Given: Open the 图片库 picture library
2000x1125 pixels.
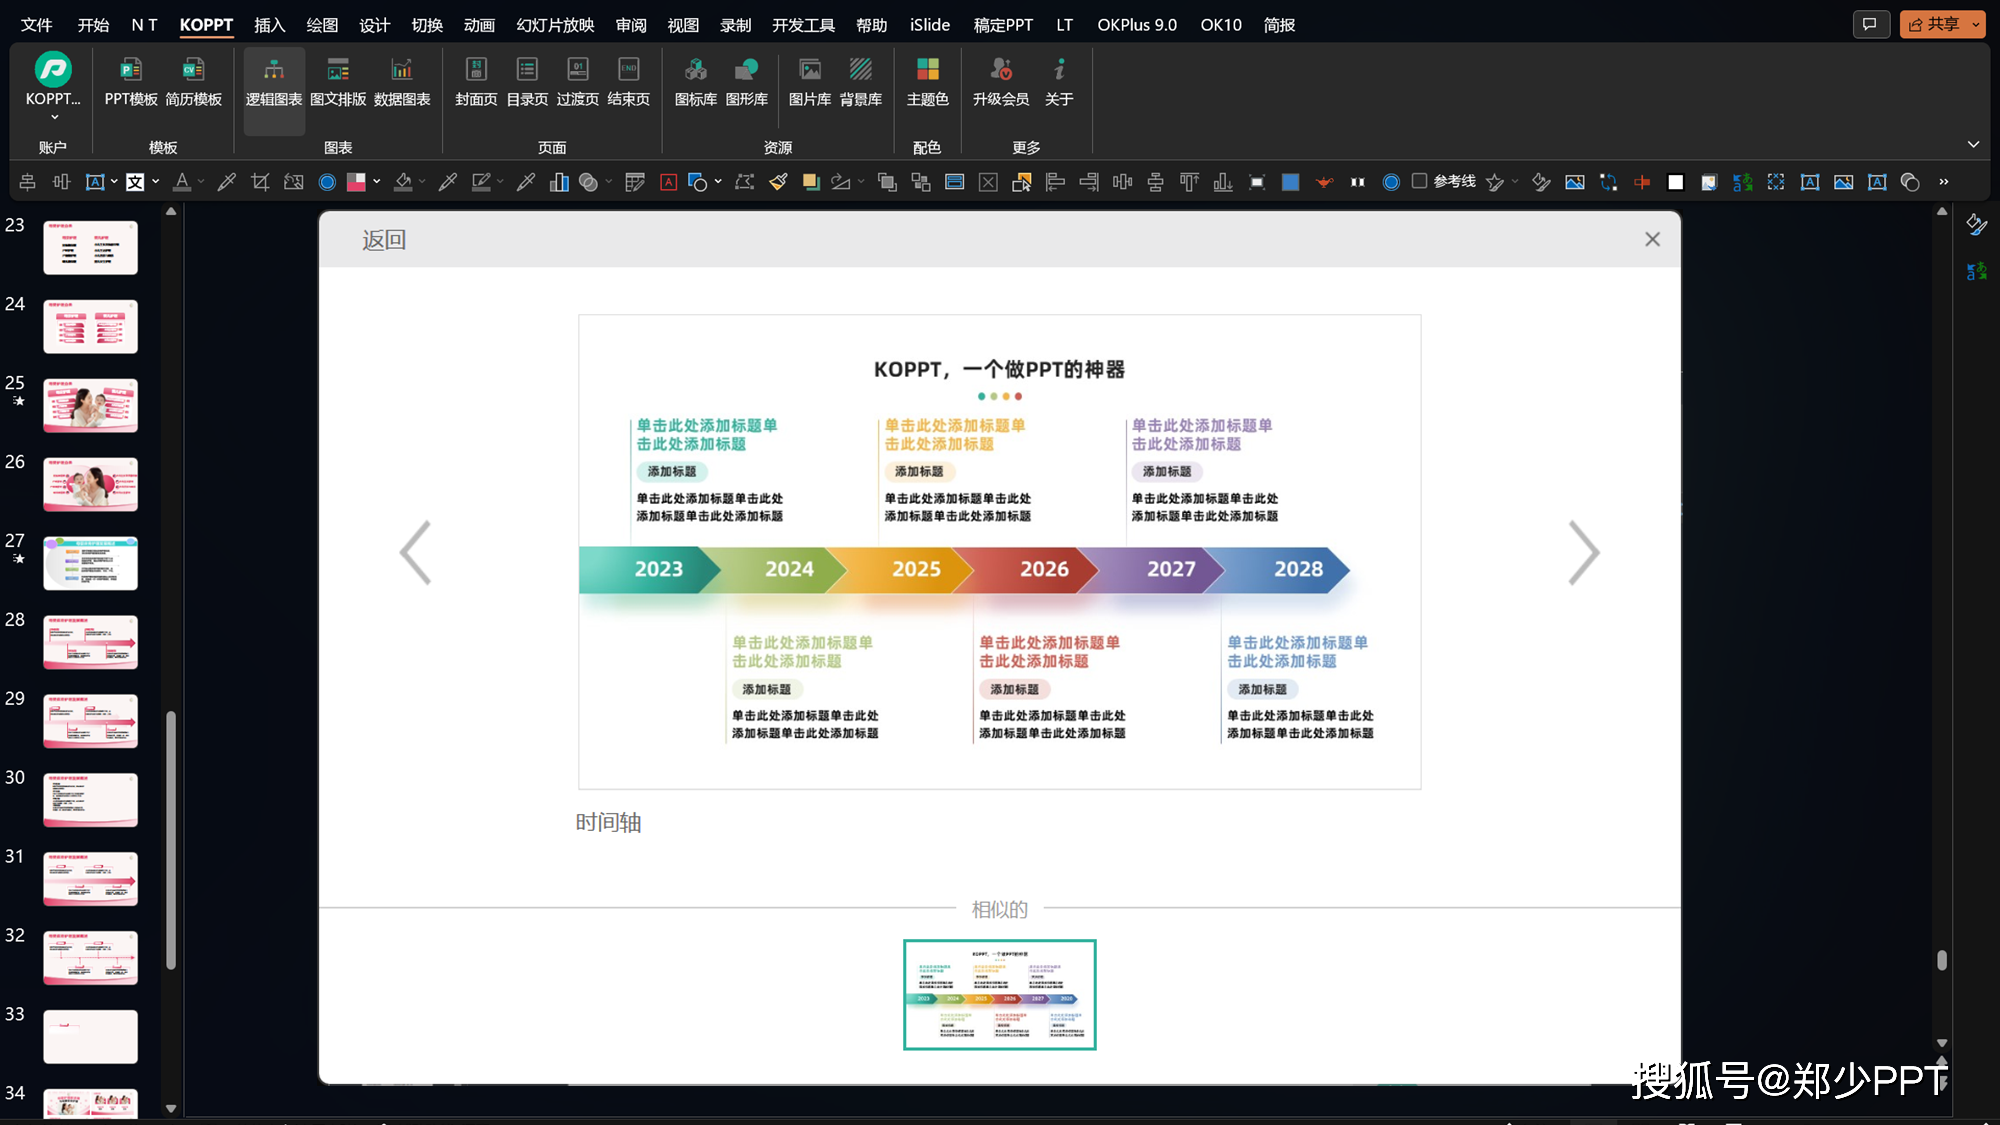Looking at the screenshot, I should tap(810, 80).
